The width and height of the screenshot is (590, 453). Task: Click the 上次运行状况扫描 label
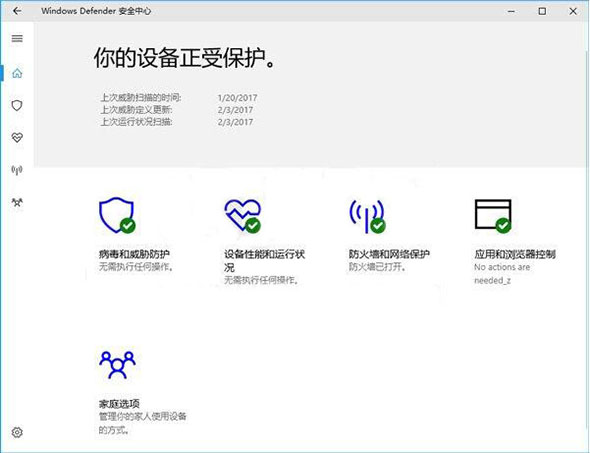(x=137, y=122)
